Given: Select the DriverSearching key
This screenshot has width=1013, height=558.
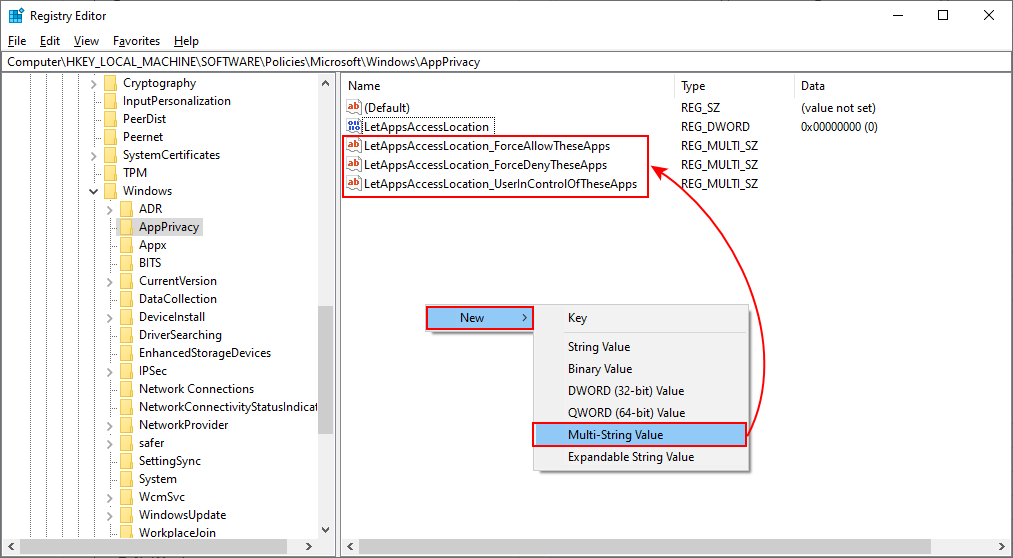Looking at the screenshot, I should tap(180, 335).
